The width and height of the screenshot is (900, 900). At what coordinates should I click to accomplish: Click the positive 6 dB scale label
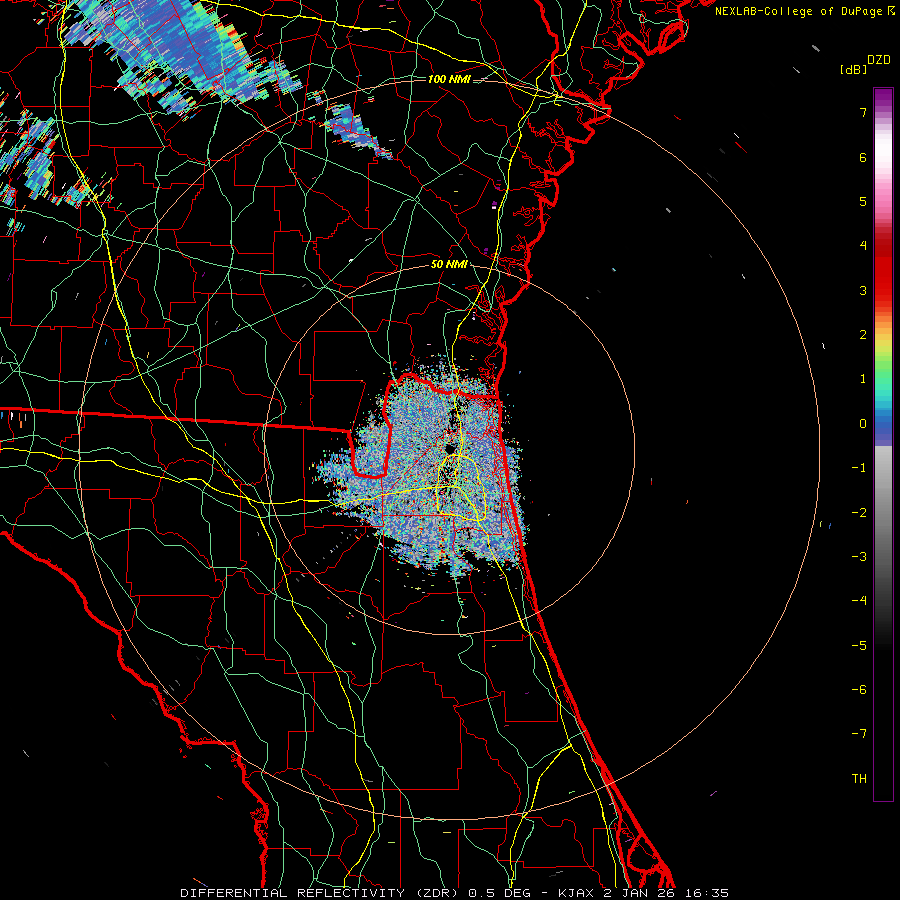[863, 157]
